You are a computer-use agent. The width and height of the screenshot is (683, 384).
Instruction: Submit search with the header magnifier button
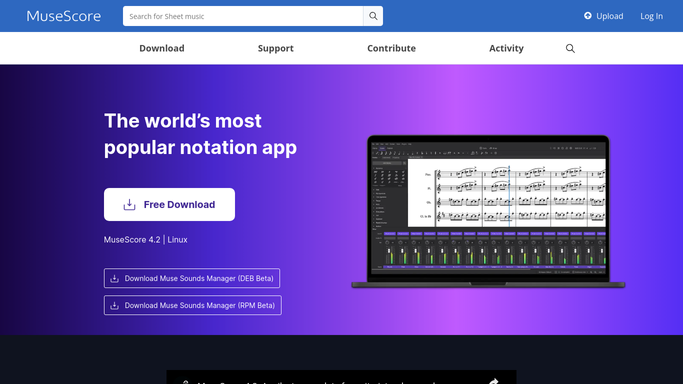[x=373, y=16]
